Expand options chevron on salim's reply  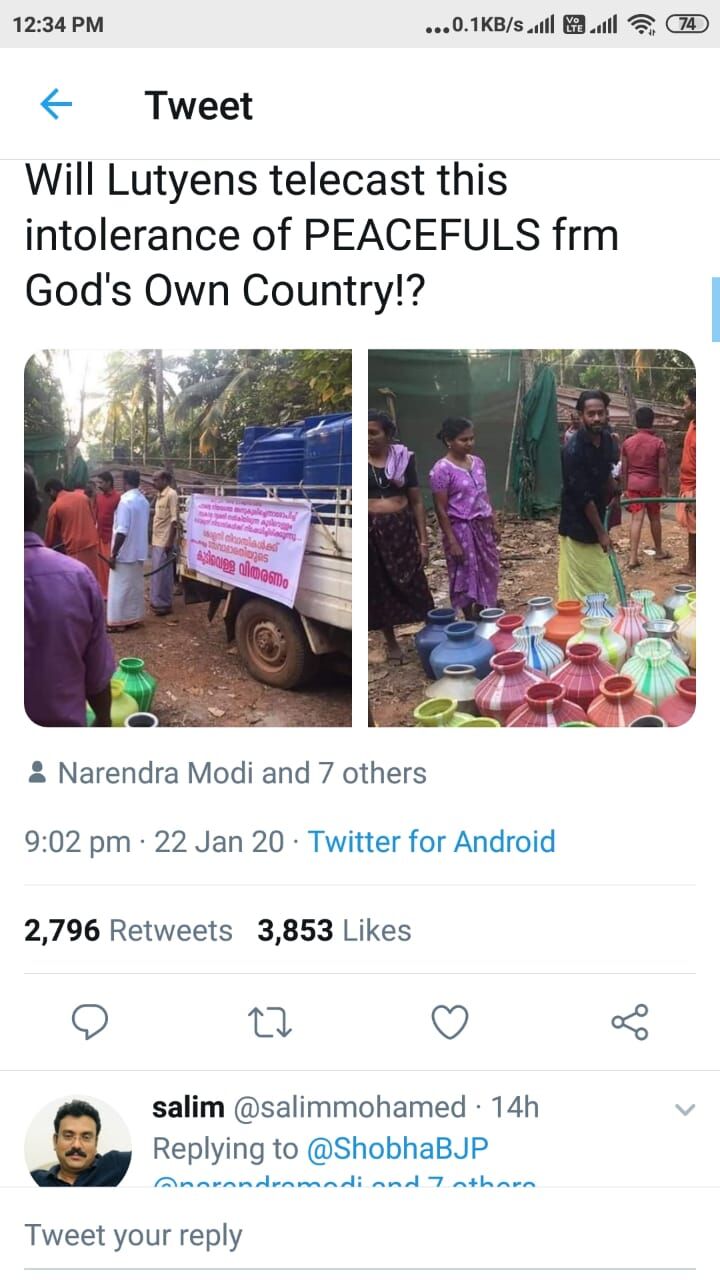pyautogui.click(x=685, y=1109)
